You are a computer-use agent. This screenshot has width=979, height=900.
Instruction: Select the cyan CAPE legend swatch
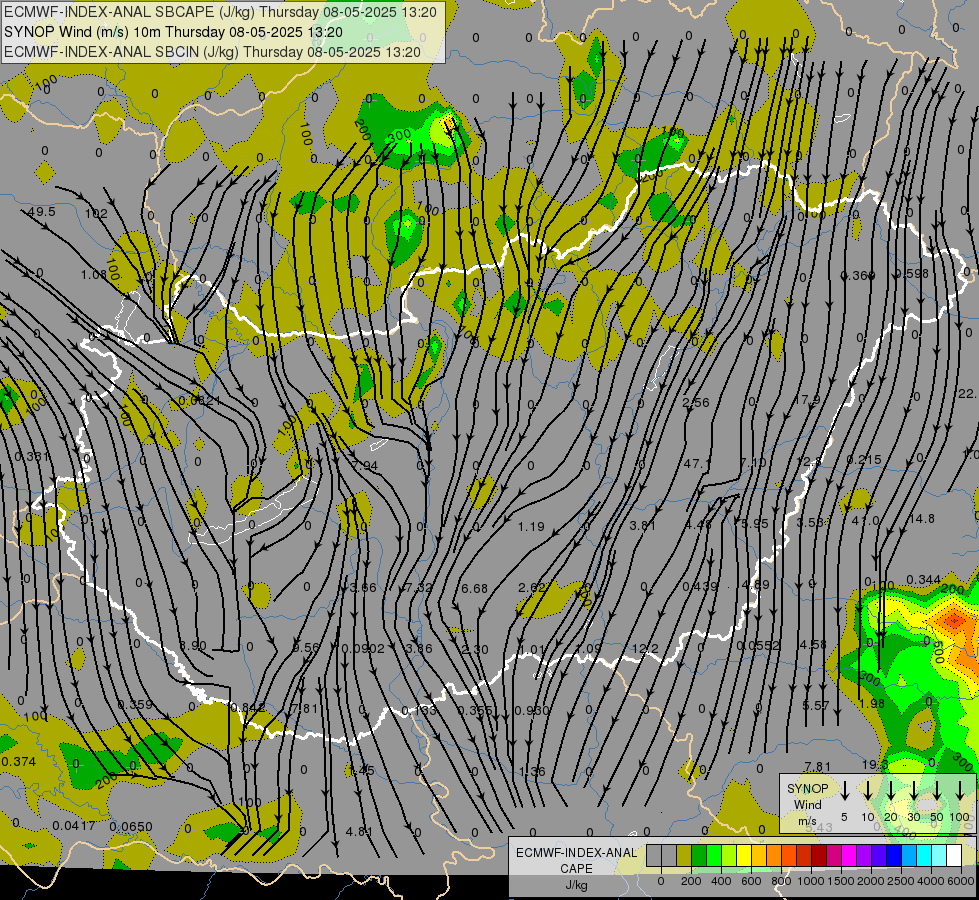[x=923, y=856]
